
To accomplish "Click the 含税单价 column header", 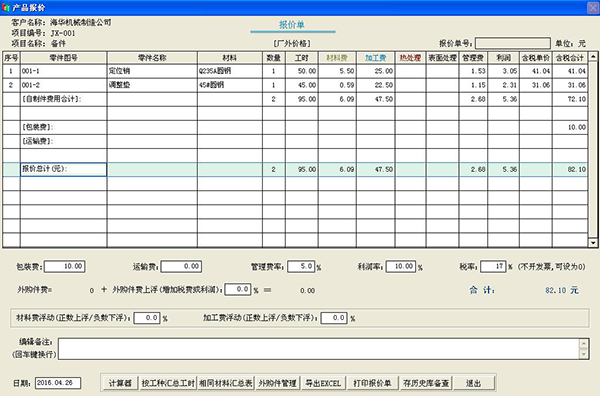I will (x=536, y=58).
